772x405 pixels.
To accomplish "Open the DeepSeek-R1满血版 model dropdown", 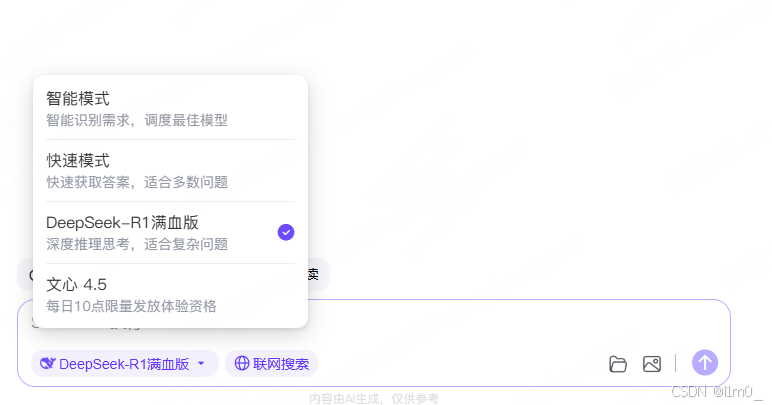I will [x=125, y=364].
